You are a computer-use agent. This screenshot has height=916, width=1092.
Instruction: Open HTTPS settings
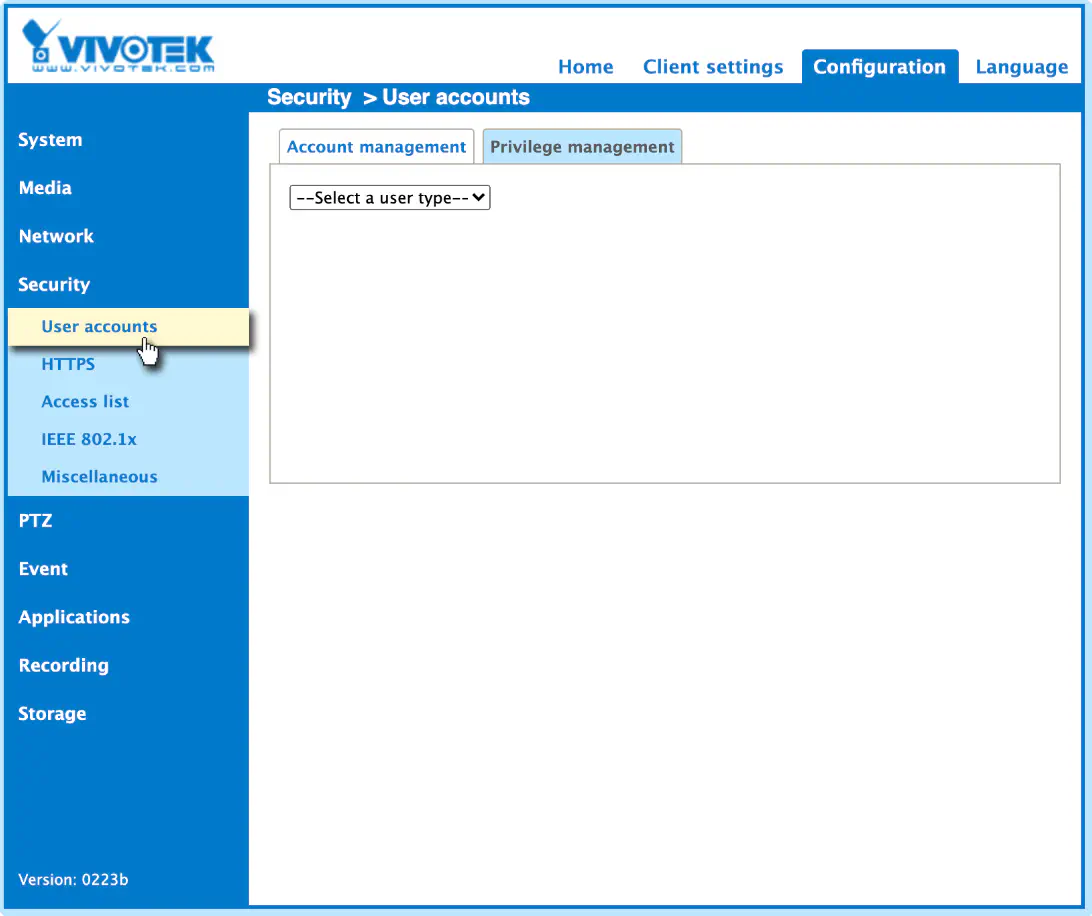pos(68,364)
